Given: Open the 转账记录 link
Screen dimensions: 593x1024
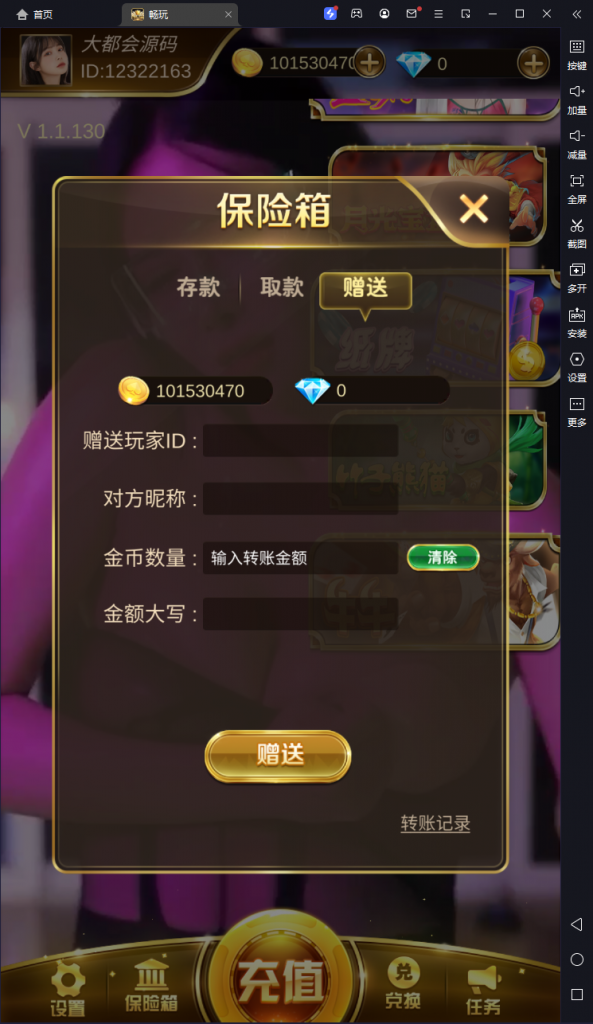Looking at the screenshot, I should [436, 824].
